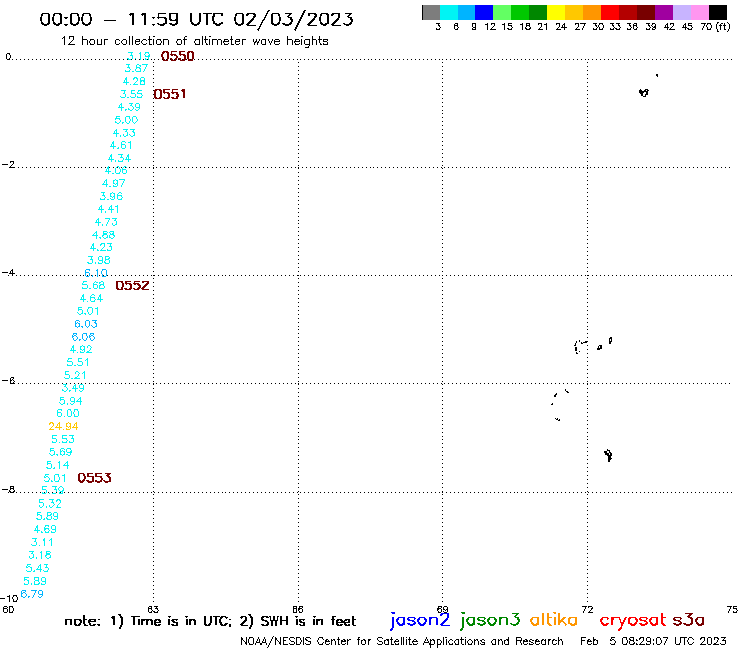740x650 pixels.
Task: Select the 5.68 reading beside 0552
Action: tap(93, 285)
